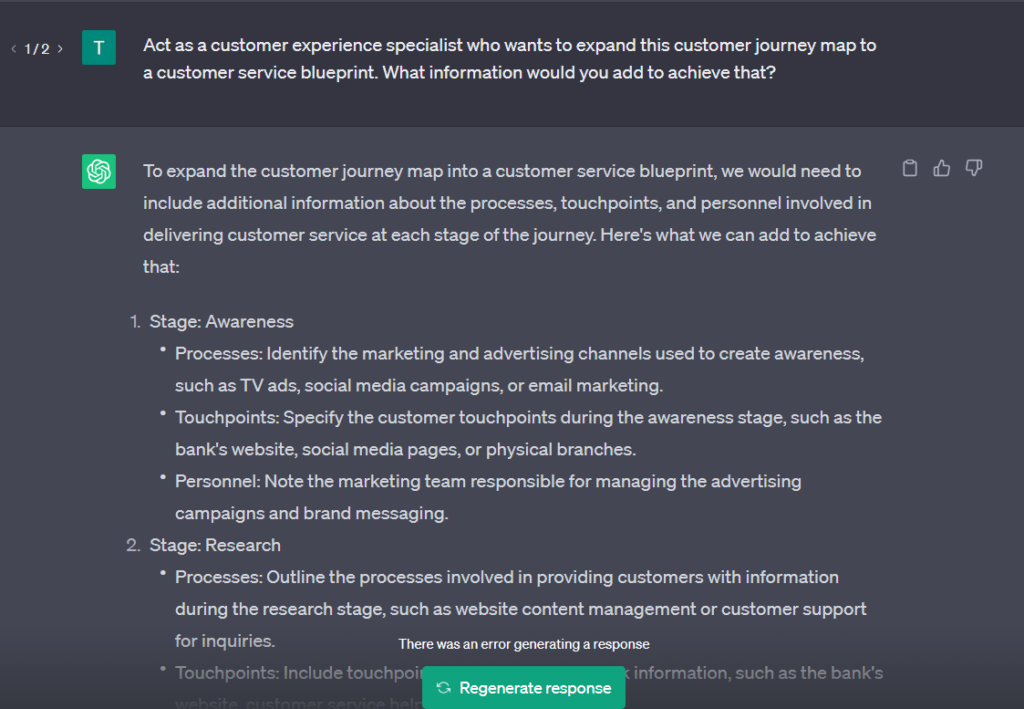Click the user prompt text about customer journey
Viewport: 1024px width, 709px height.
pyautogui.click(x=509, y=59)
